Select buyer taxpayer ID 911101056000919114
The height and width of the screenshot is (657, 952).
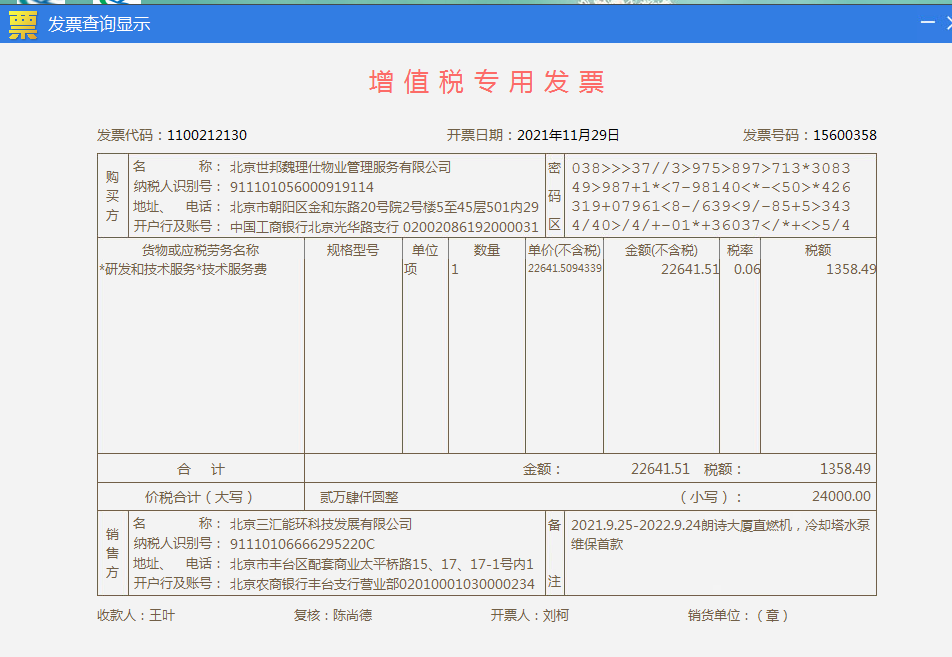pyautogui.click(x=302, y=187)
